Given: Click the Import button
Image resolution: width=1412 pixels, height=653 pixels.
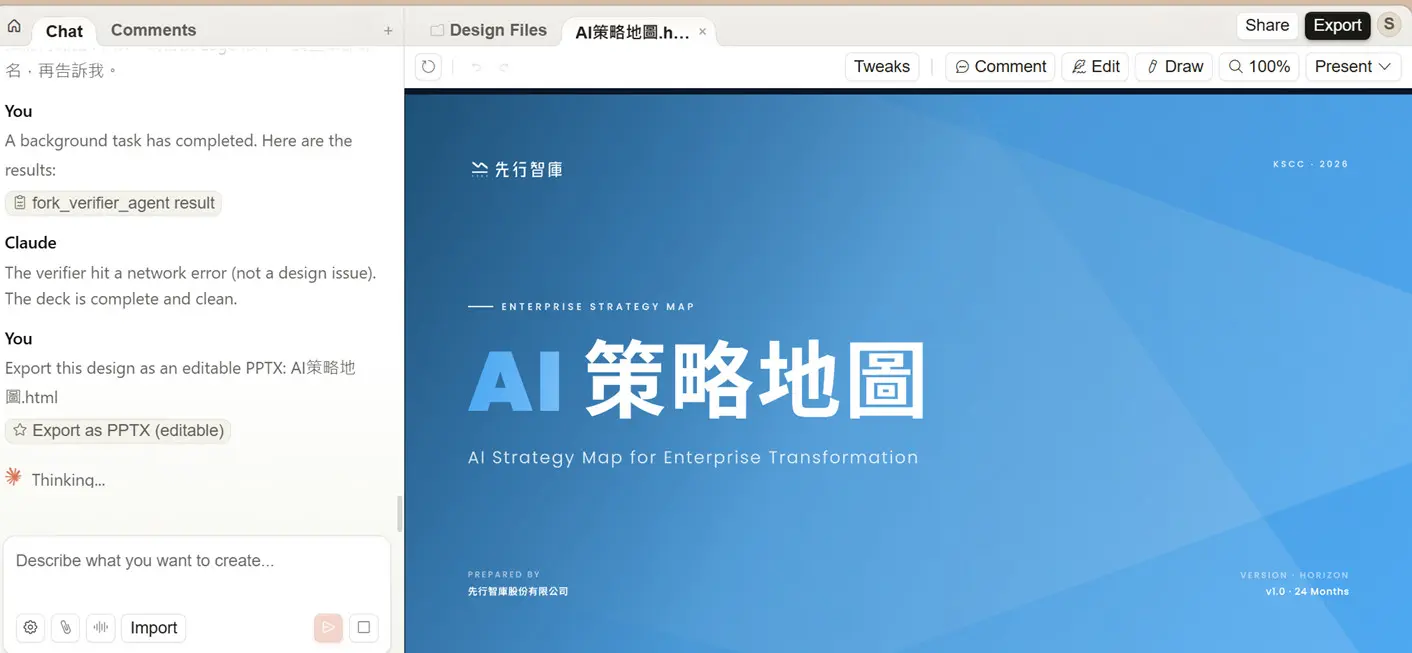Looking at the screenshot, I should click(x=154, y=628).
